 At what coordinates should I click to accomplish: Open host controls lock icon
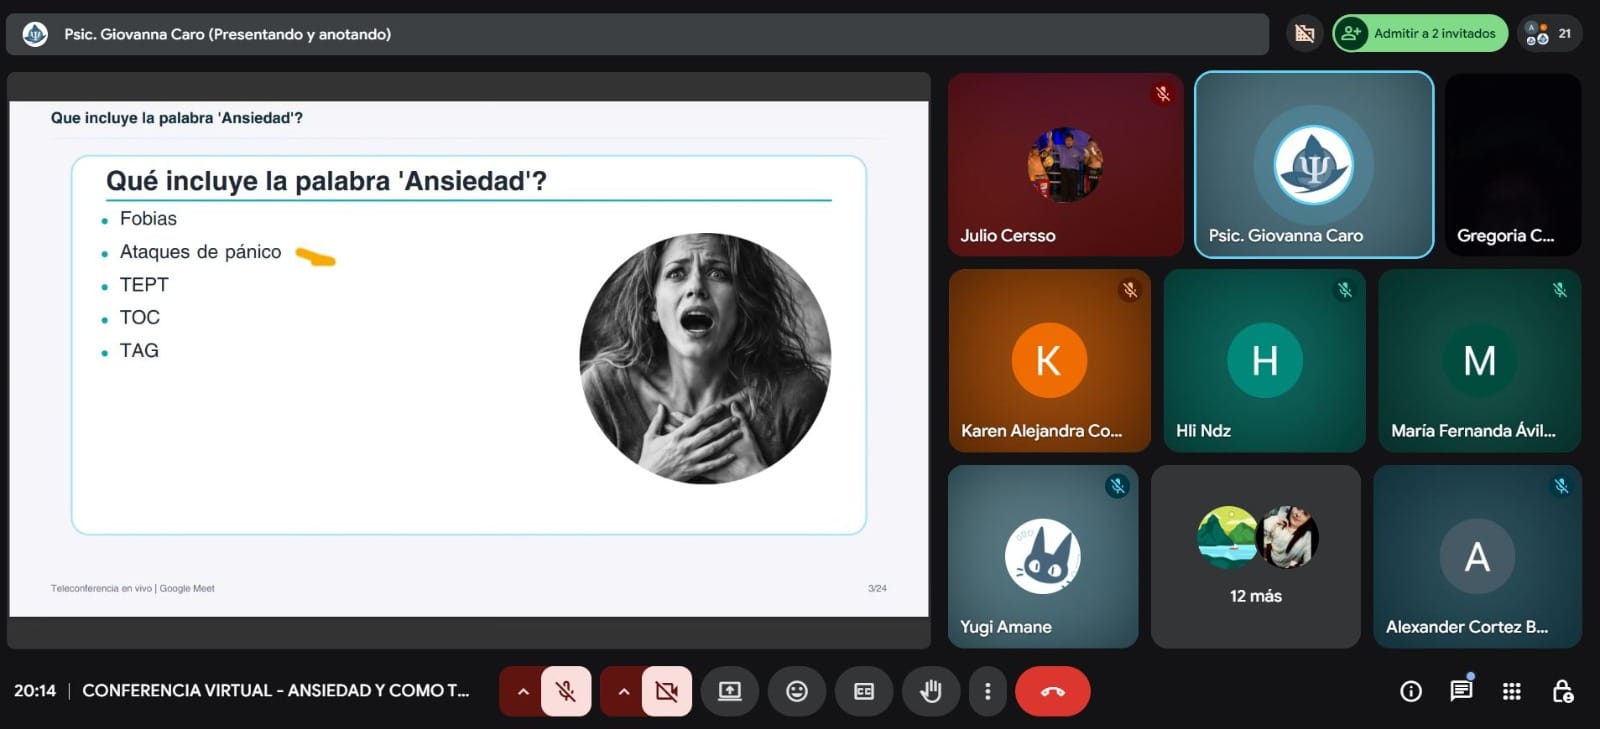pos(1562,691)
